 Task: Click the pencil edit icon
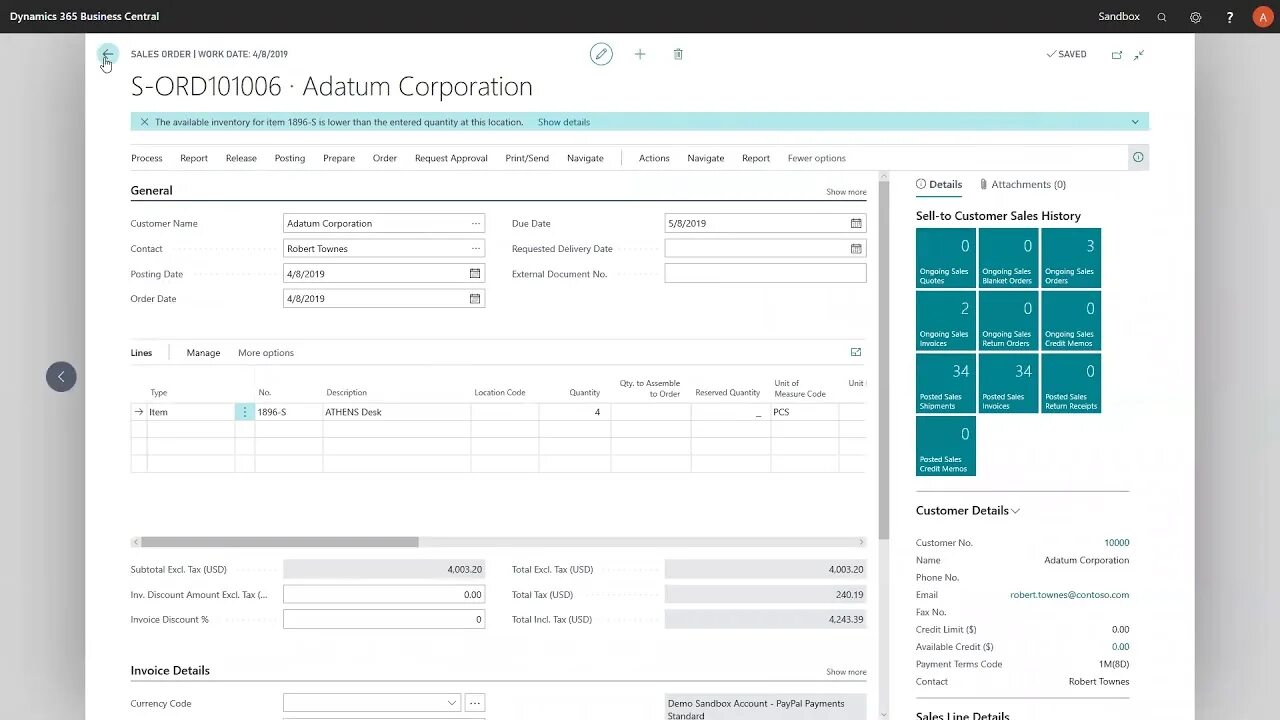601,54
